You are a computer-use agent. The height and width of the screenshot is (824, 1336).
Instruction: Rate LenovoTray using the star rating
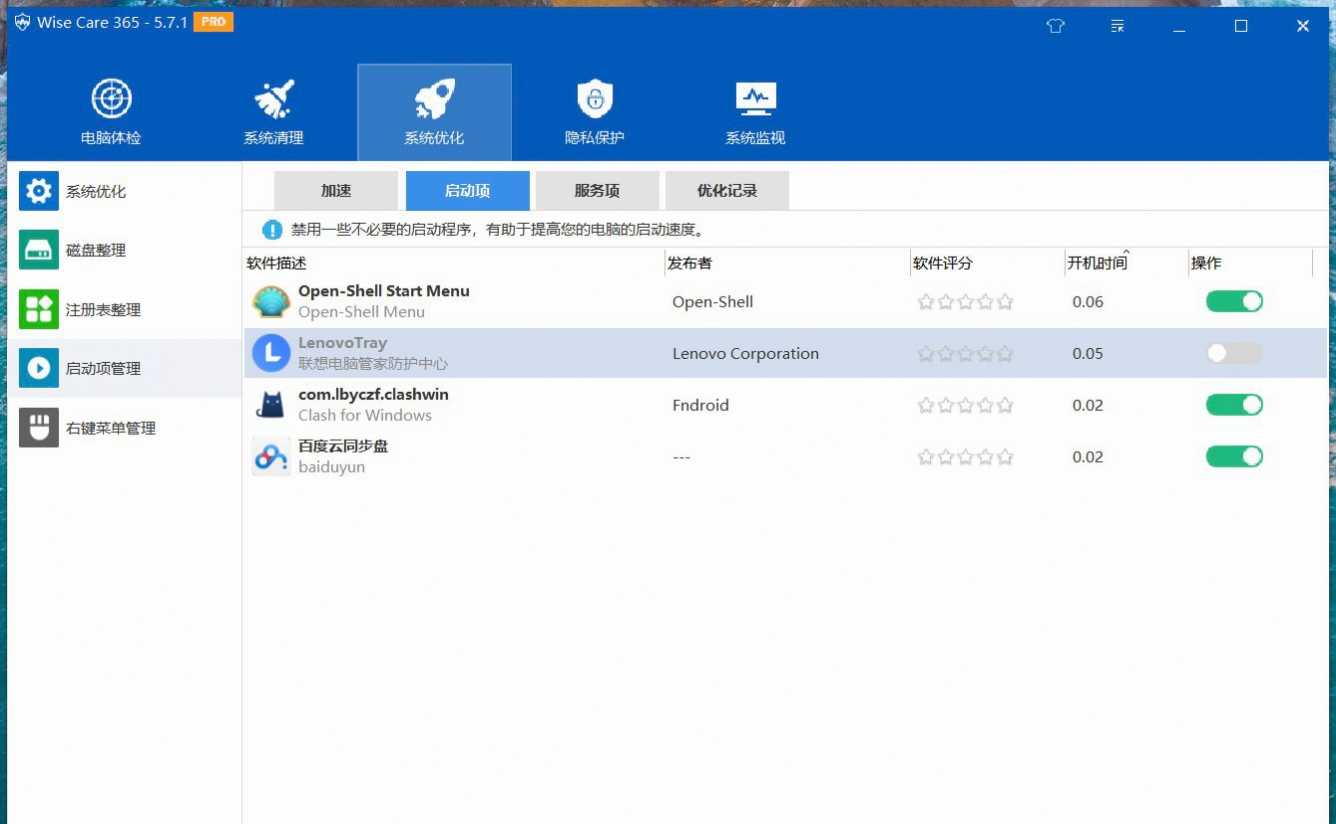coord(965,354)
